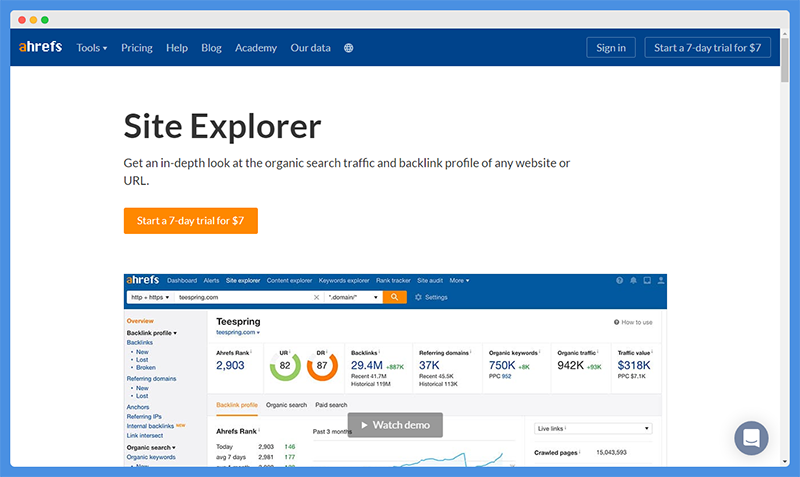The image size is (800, 477).
Task: Open the Blog link in header
Action: [x=211, y=48]
